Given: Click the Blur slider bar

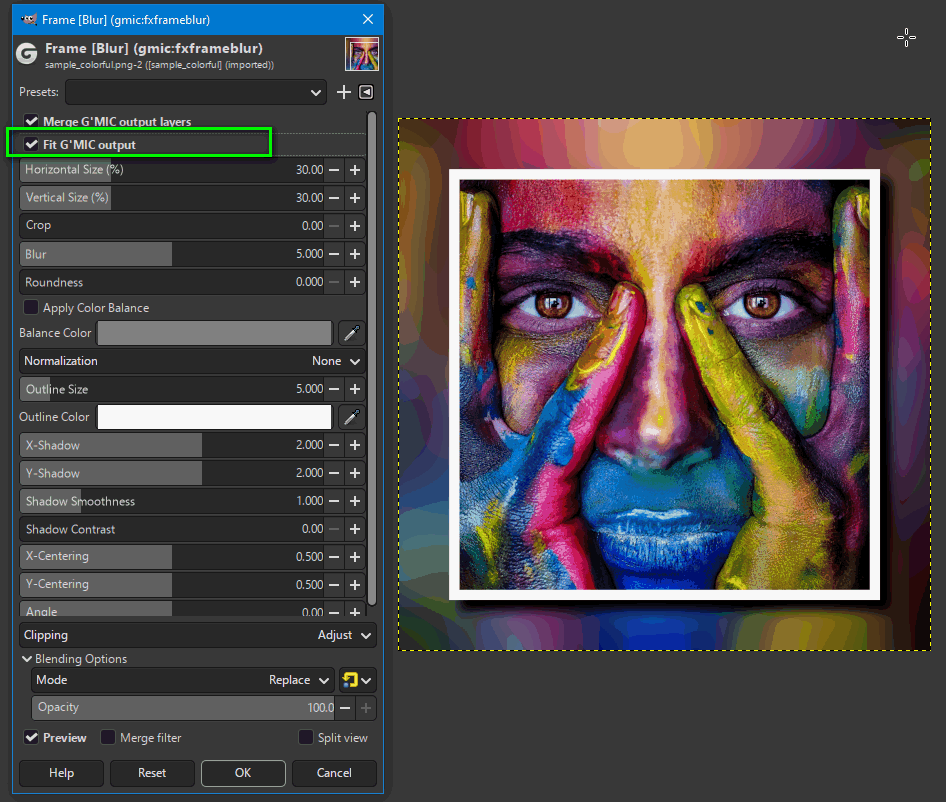Looking at the screenshot, I should point(171,254).
